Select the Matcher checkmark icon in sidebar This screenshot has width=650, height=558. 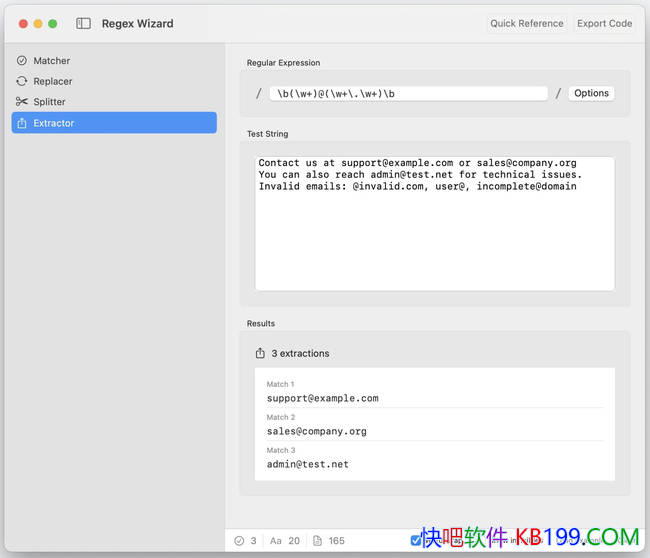point(22,61)
